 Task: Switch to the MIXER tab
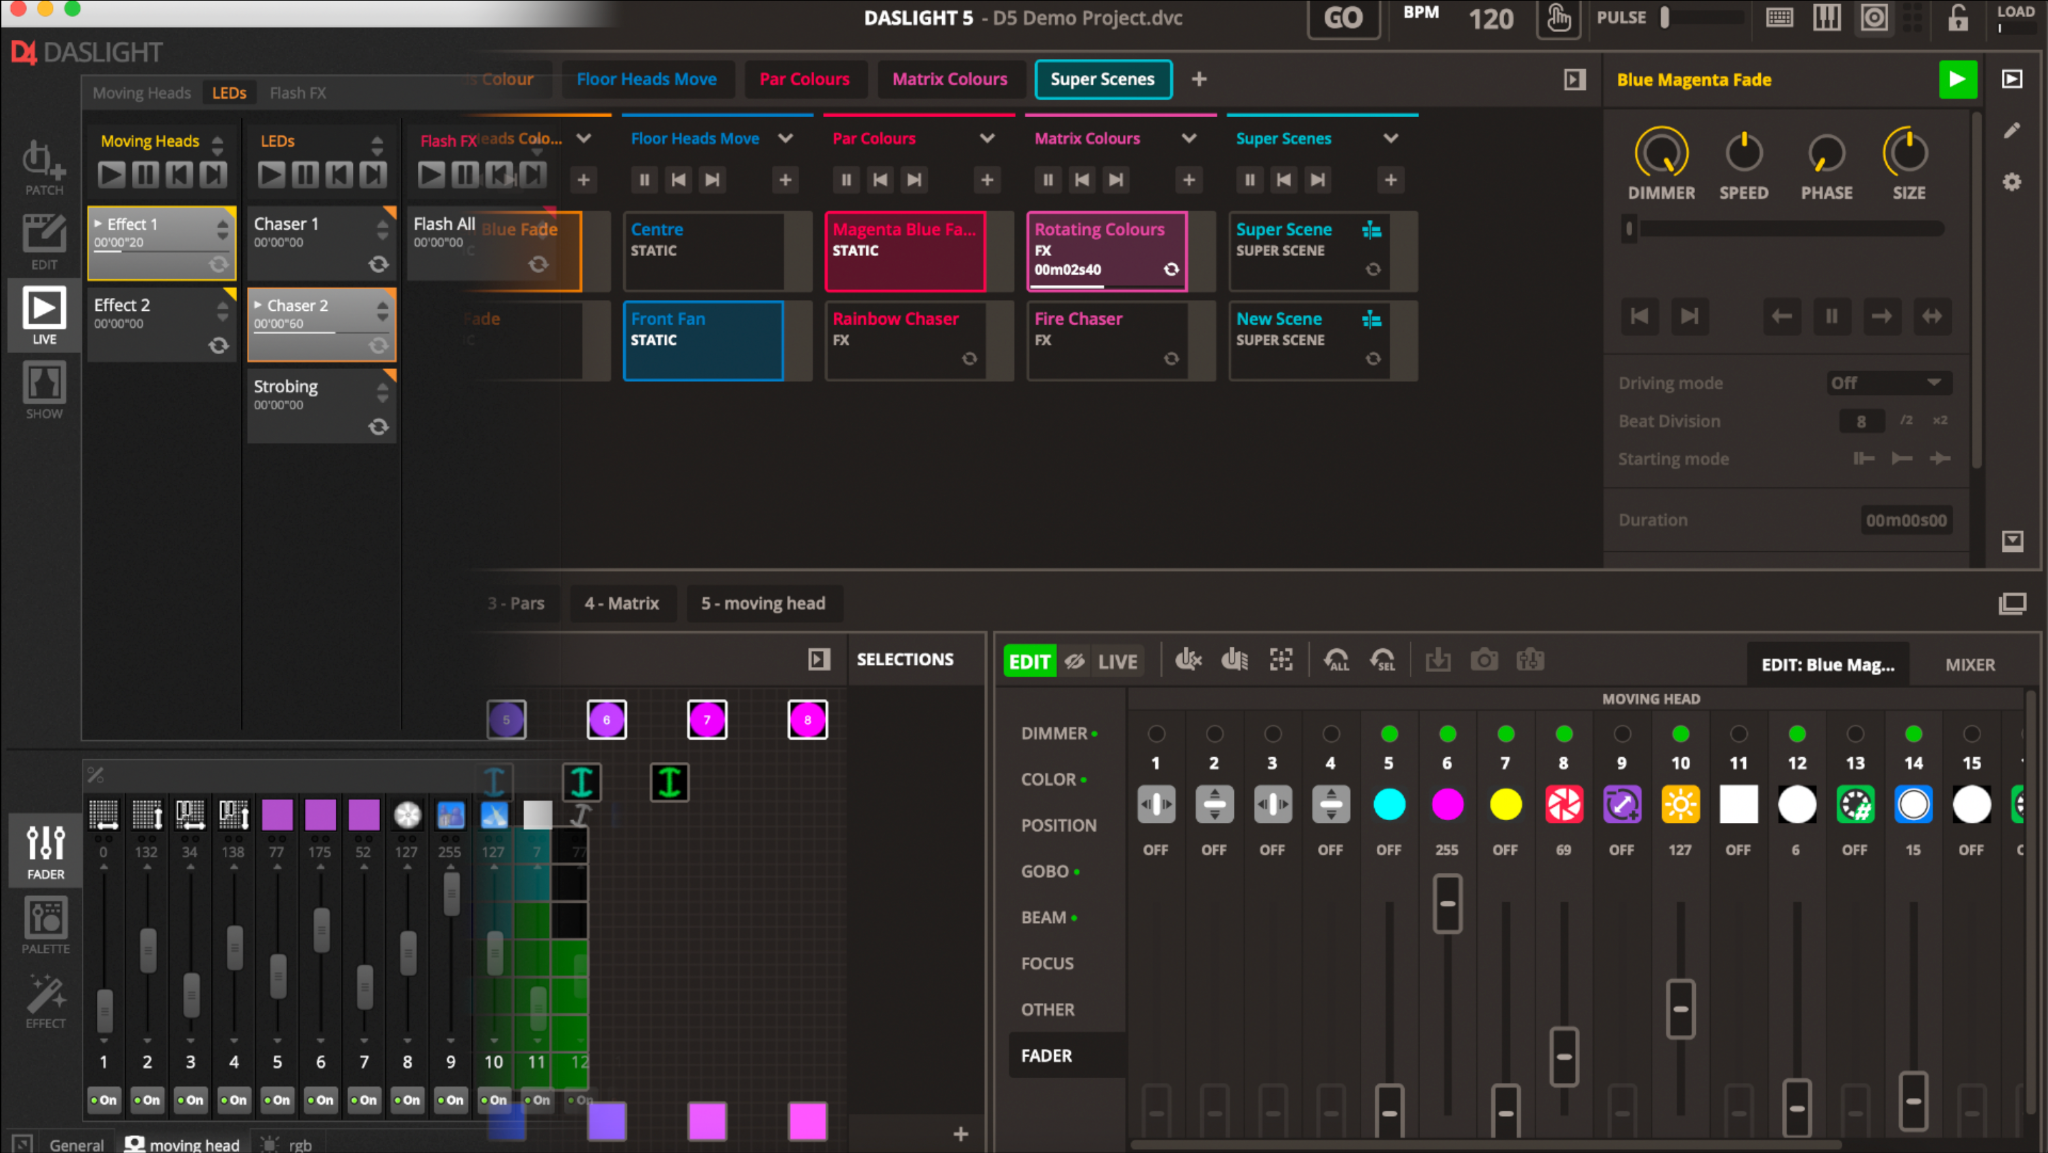point(1969,664)
